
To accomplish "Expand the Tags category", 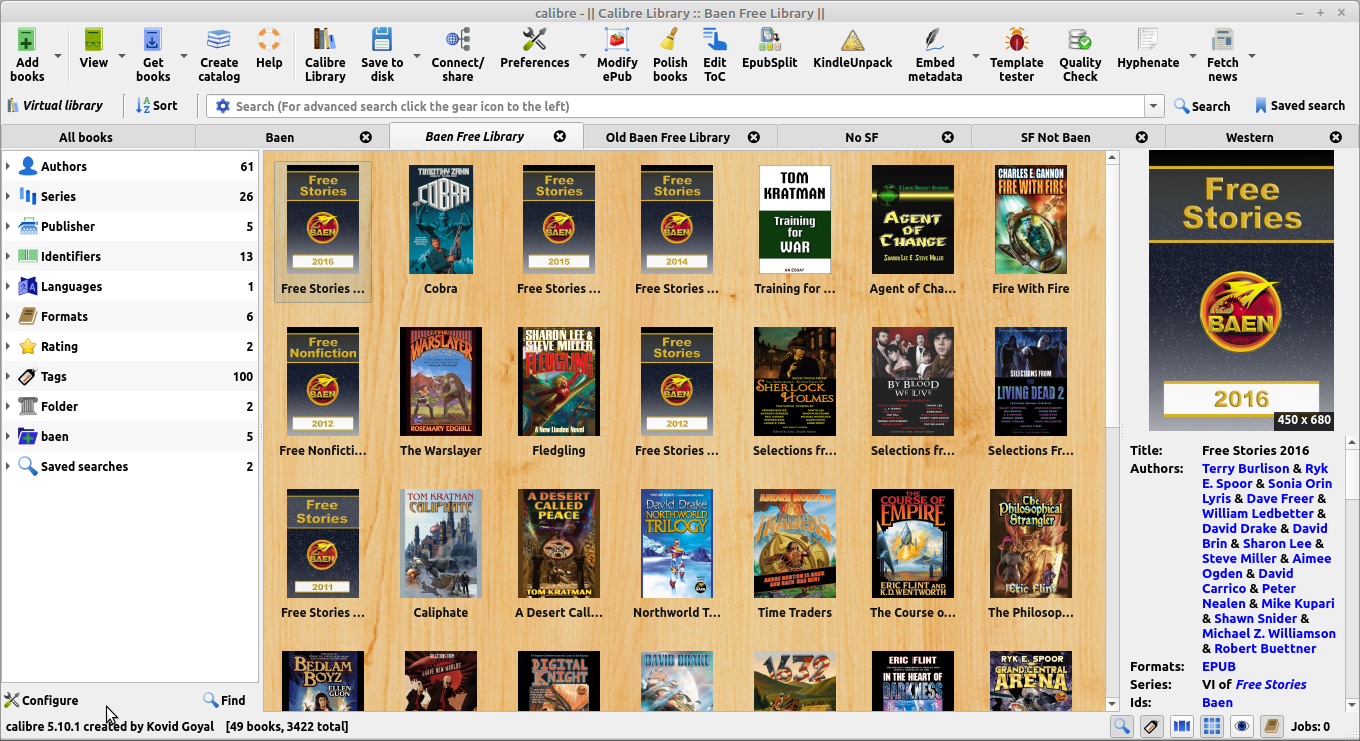I will click(x=8, y=376).
